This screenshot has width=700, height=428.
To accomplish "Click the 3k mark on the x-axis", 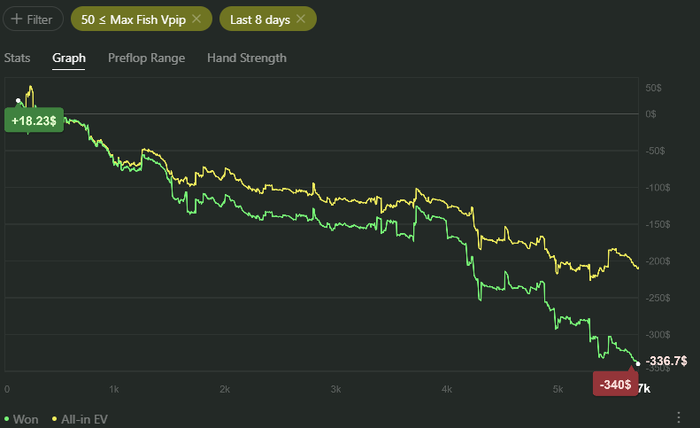I will pos(337,389).
